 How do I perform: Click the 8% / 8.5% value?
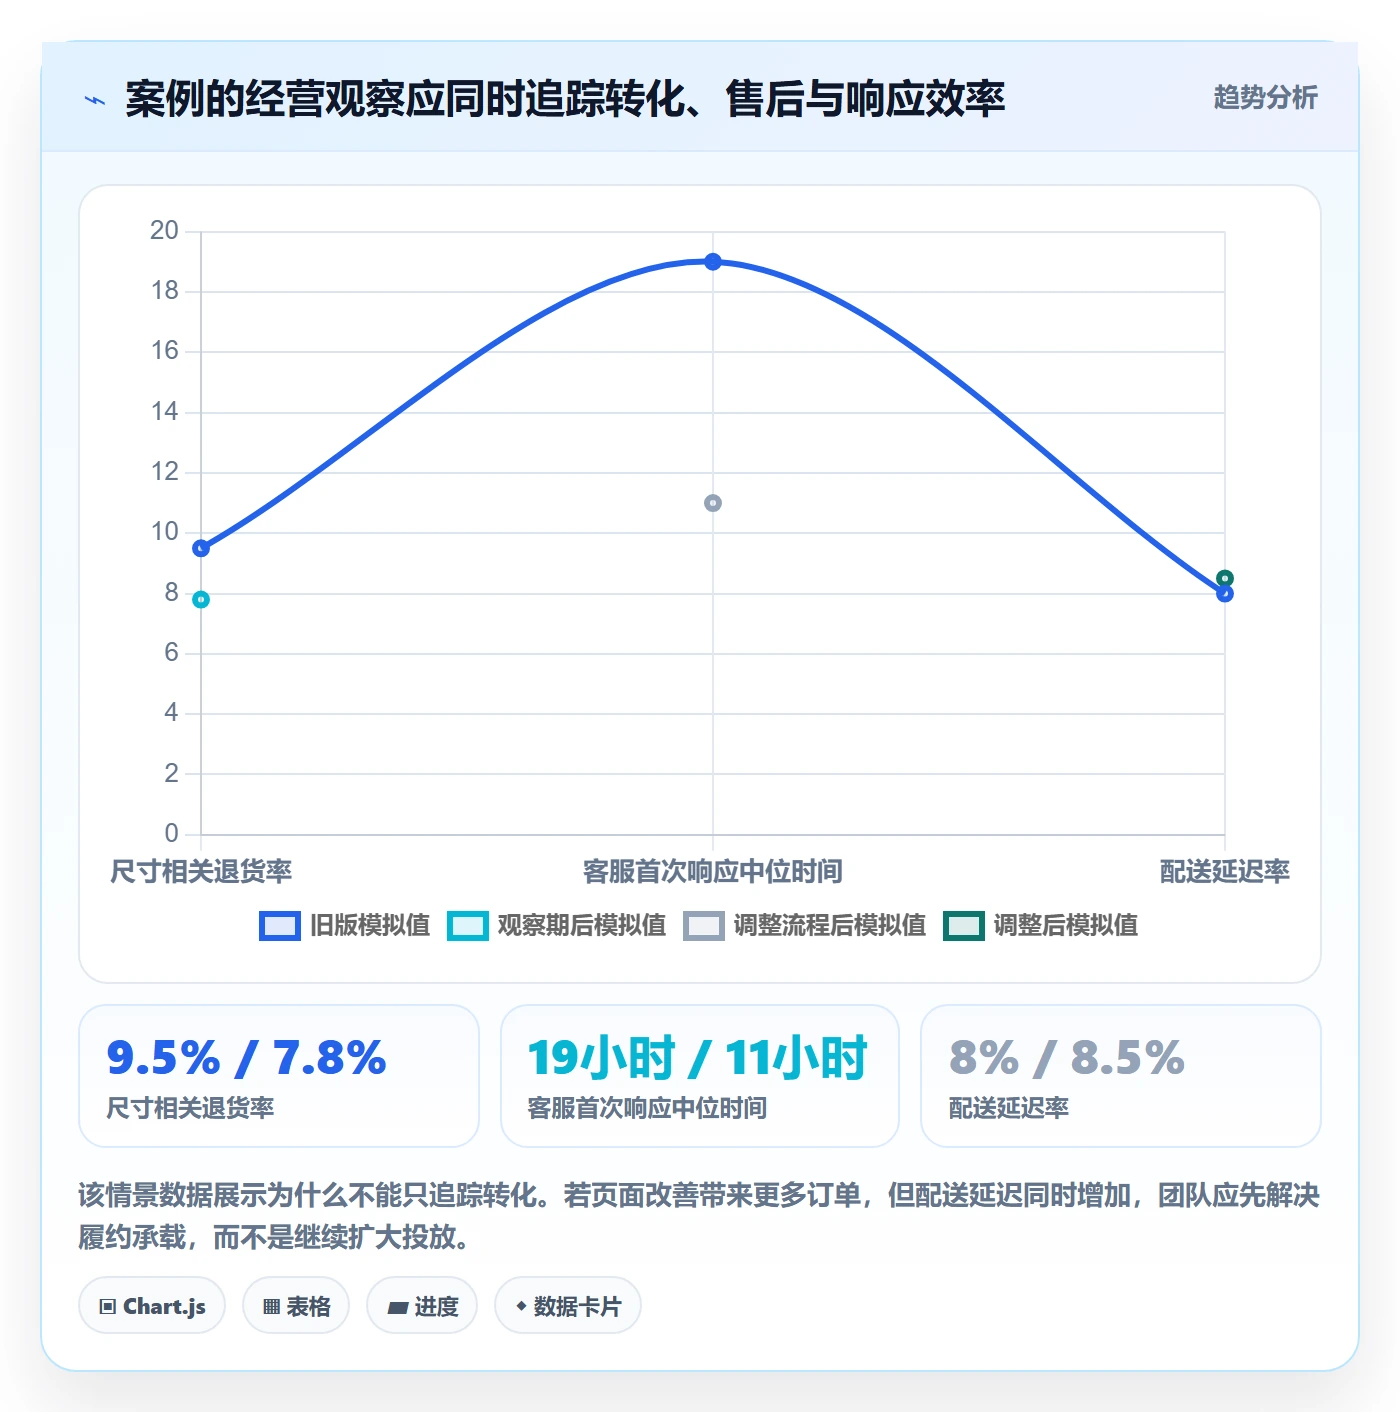(x=1067, y=1058)
